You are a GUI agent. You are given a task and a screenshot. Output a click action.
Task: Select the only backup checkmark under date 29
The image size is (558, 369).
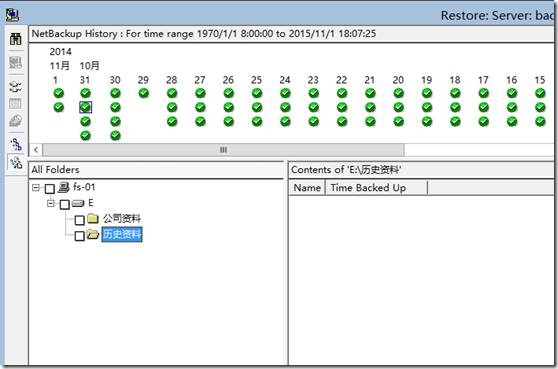[x=144, y=93]
